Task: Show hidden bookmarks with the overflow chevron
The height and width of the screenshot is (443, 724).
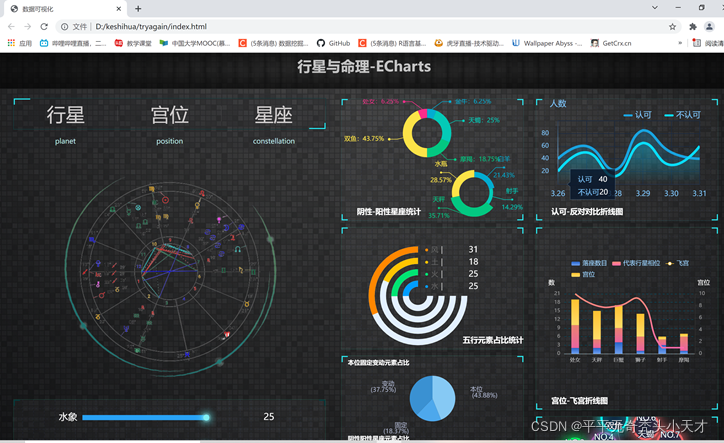Action: (x=680, y=43)
